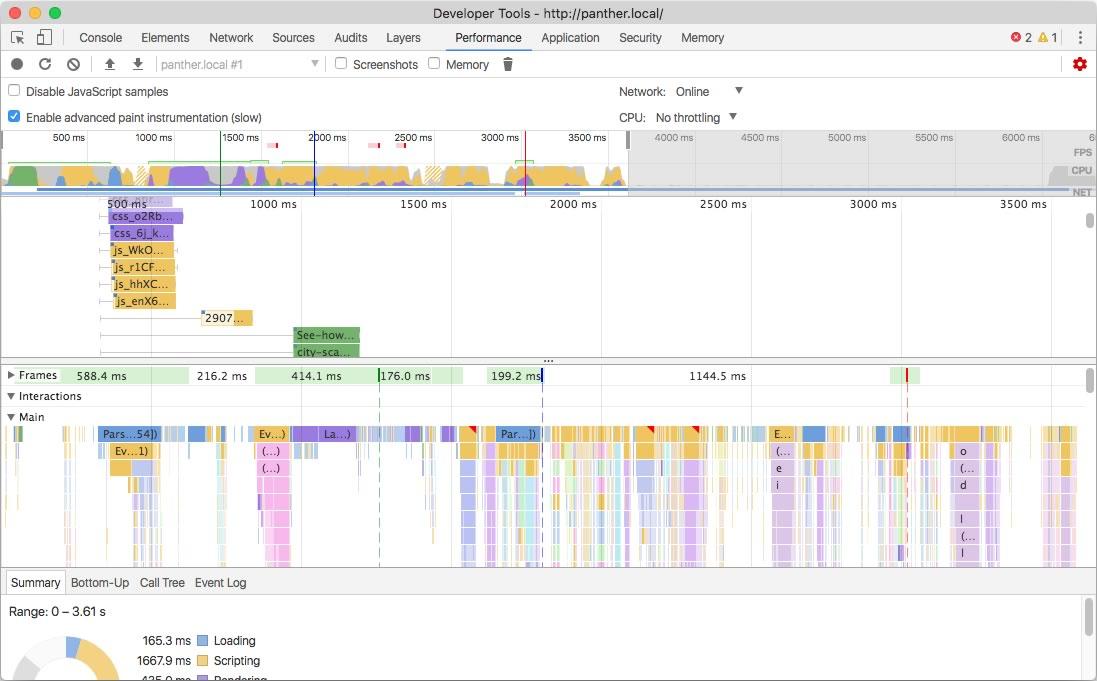Select the 199.2 ms frame
The height and width of the screenshot is (681, 1097).
(515, 376)
